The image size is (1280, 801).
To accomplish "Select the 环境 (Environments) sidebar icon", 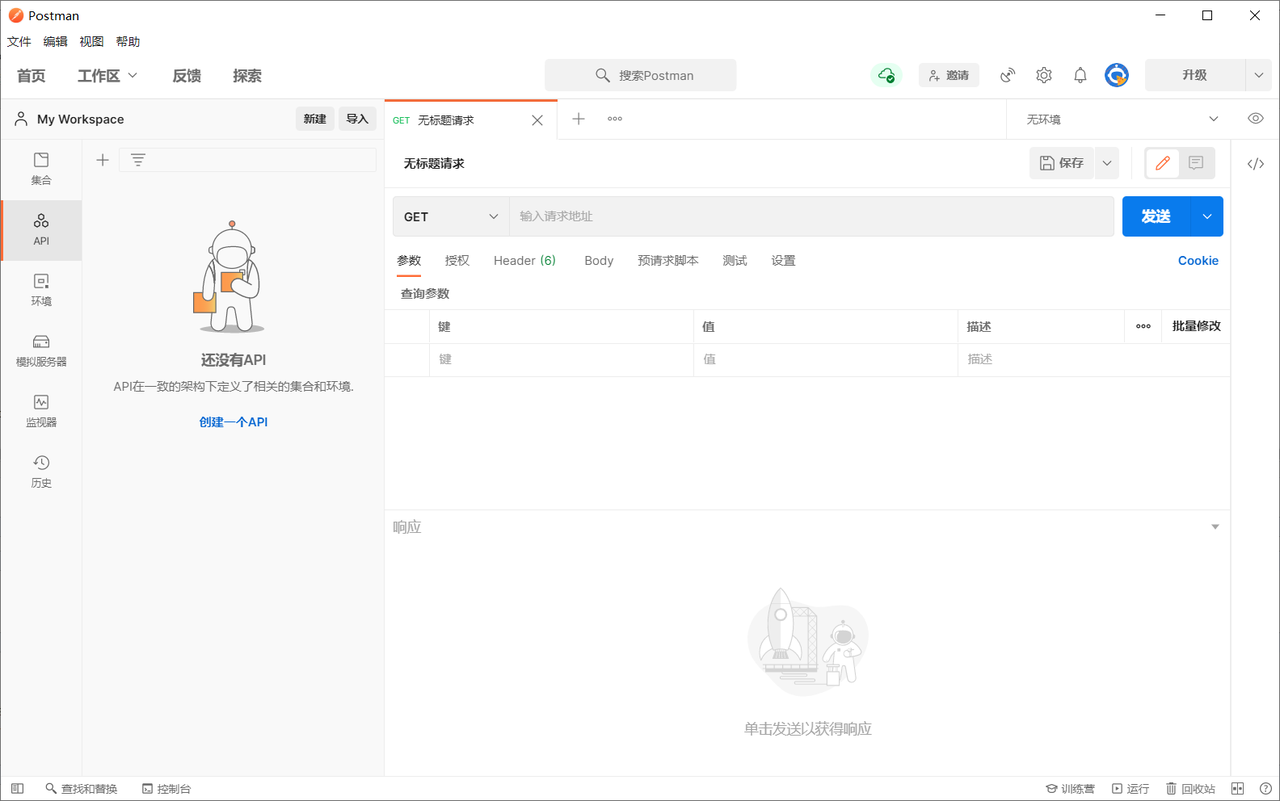I will (41, 290).
